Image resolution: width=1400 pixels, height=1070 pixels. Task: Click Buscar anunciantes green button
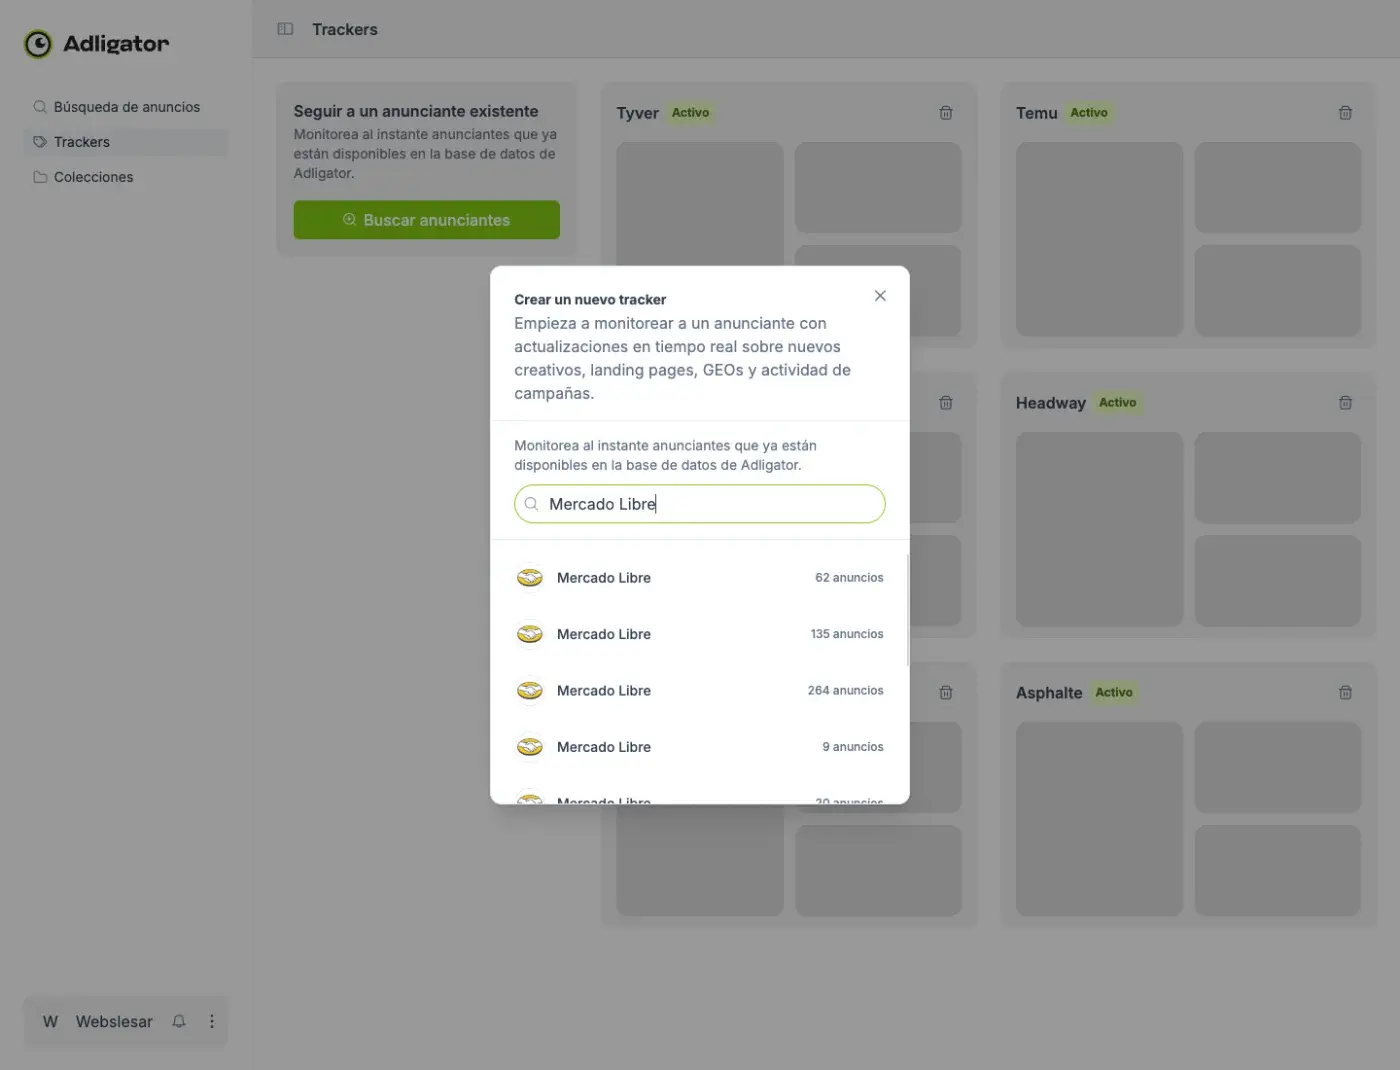coord(426,220)
